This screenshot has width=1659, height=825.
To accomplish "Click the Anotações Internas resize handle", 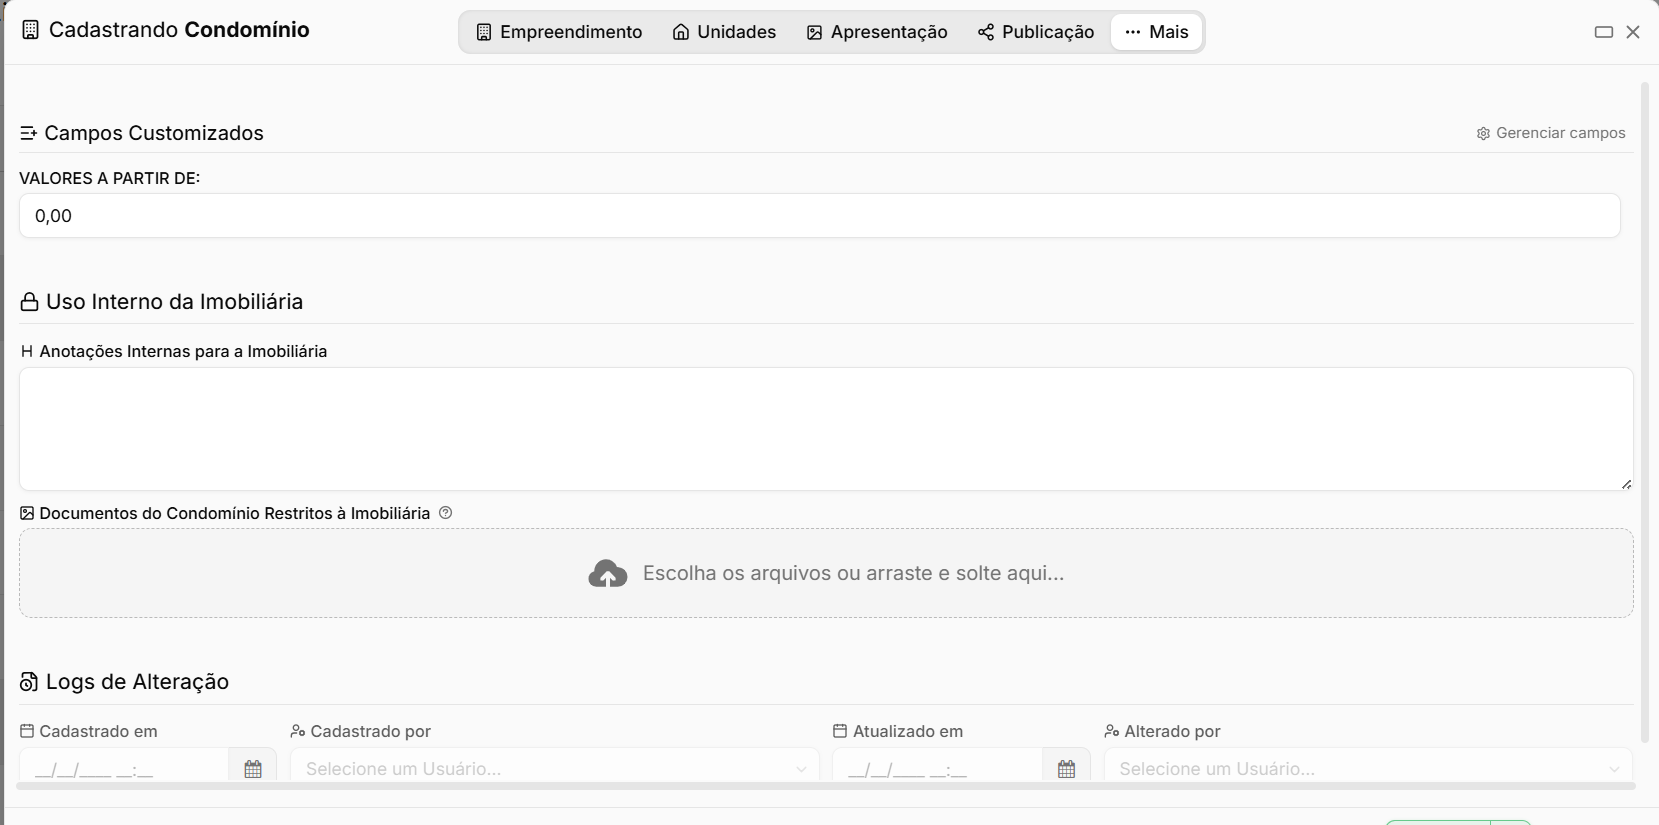I will (1626, 484).
